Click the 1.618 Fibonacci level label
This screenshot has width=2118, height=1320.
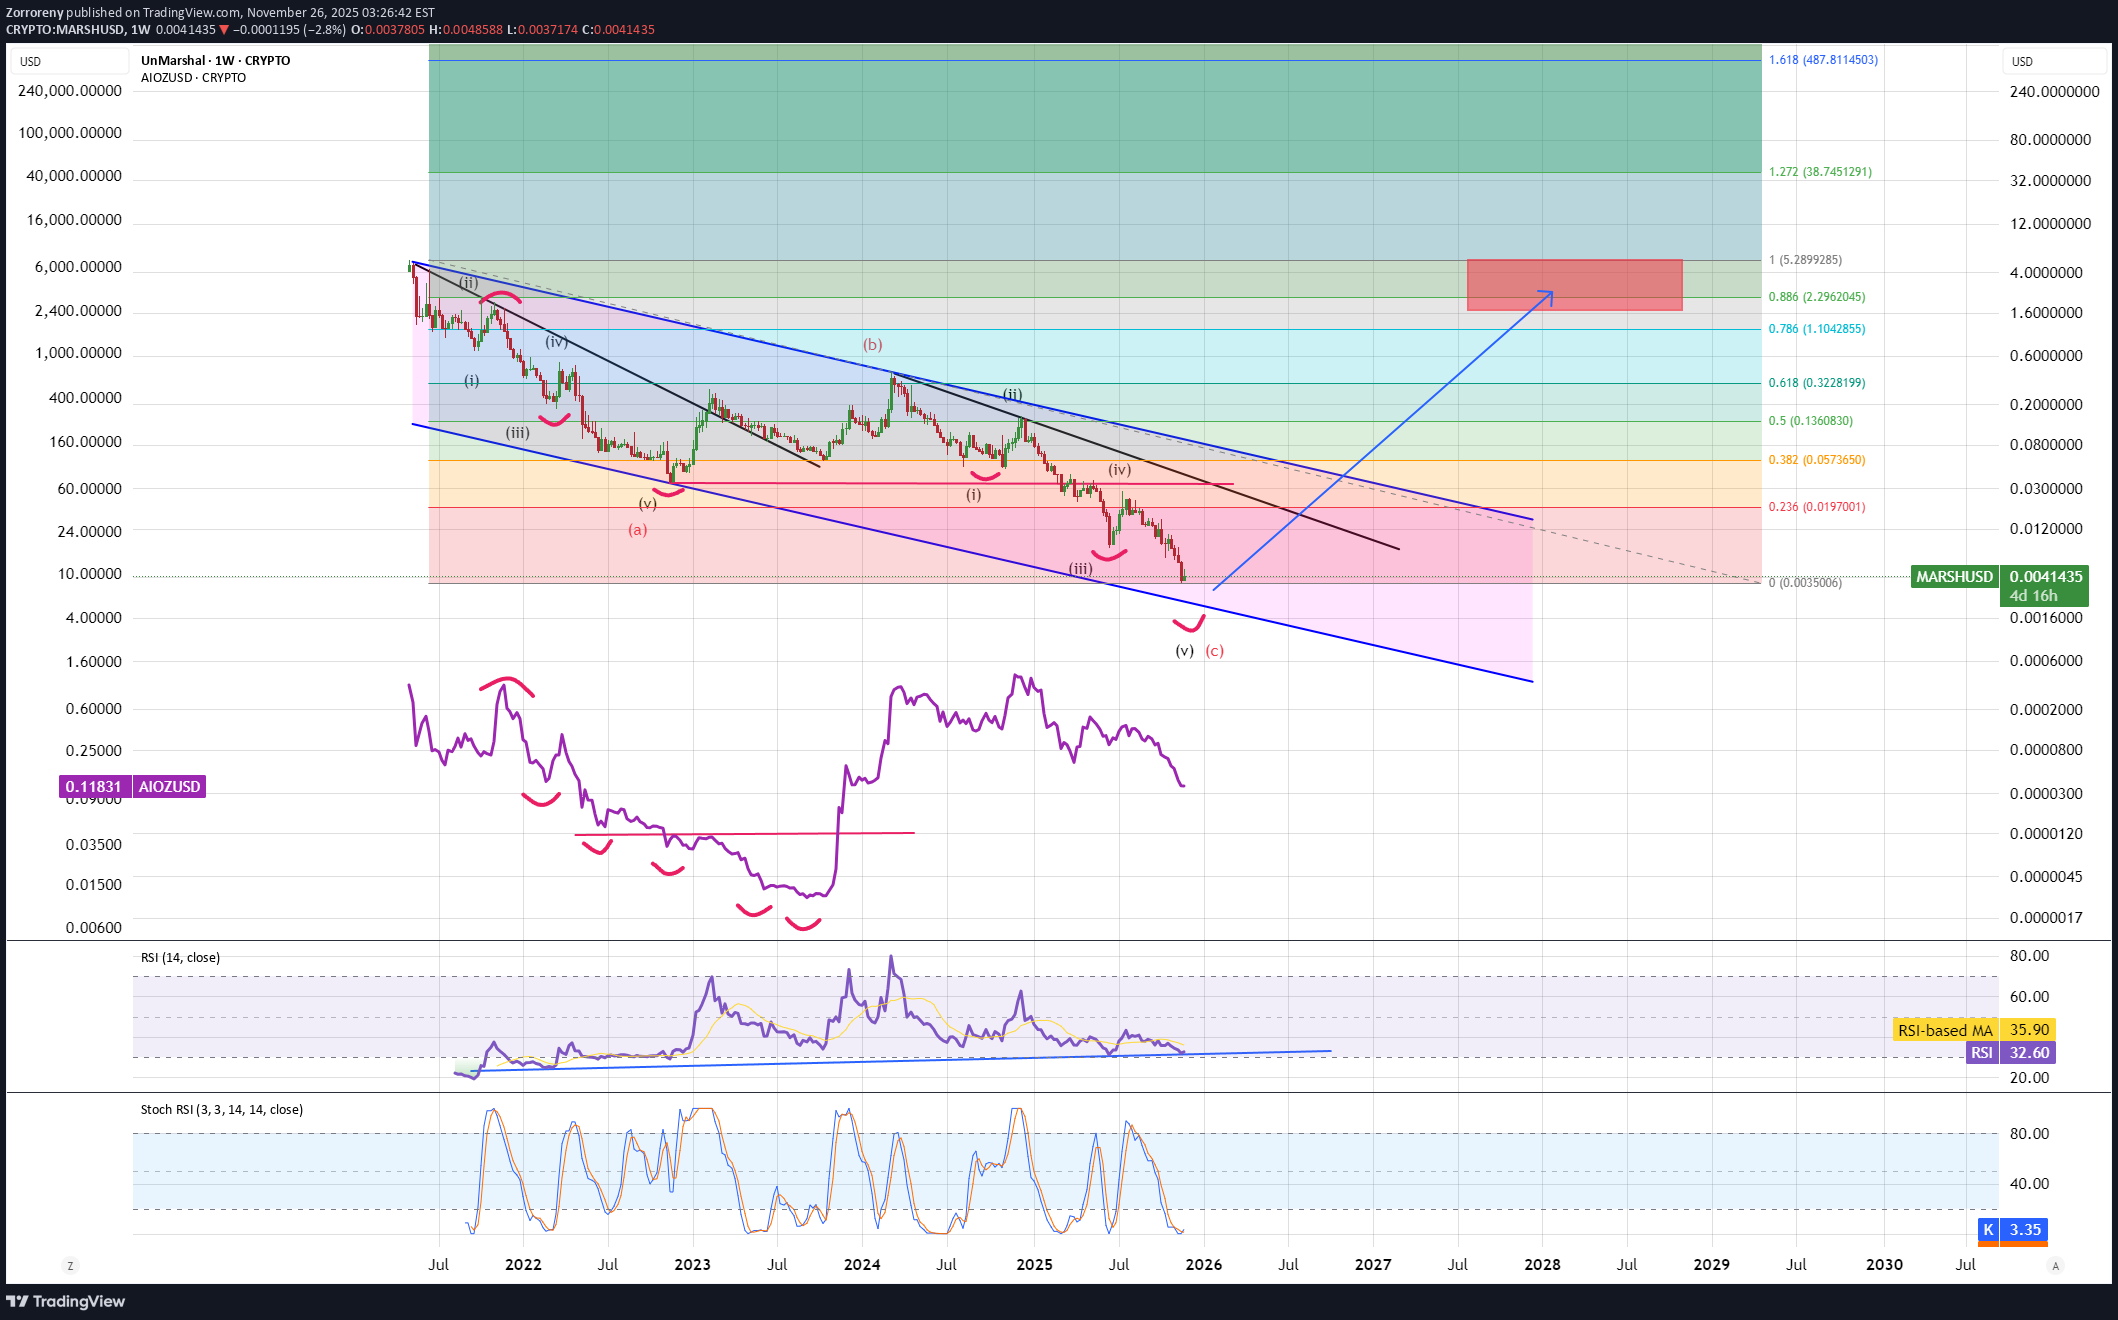[1822, 60]
